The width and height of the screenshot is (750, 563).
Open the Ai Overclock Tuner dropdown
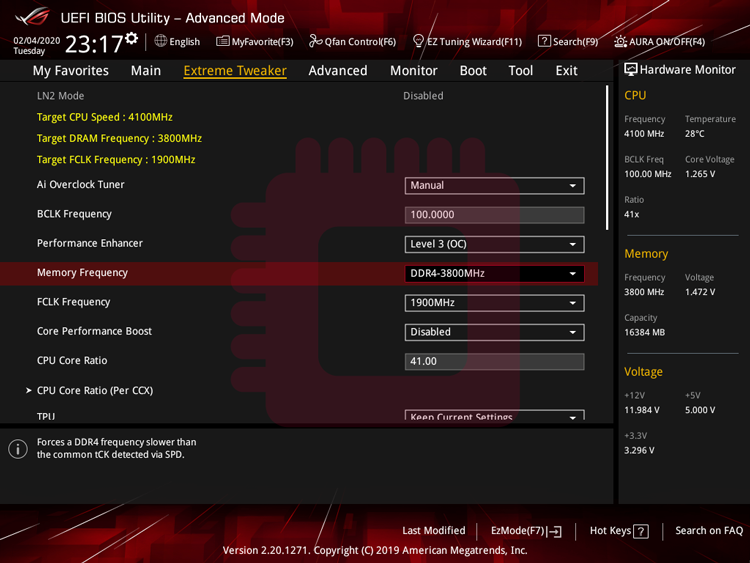[494, 185]
